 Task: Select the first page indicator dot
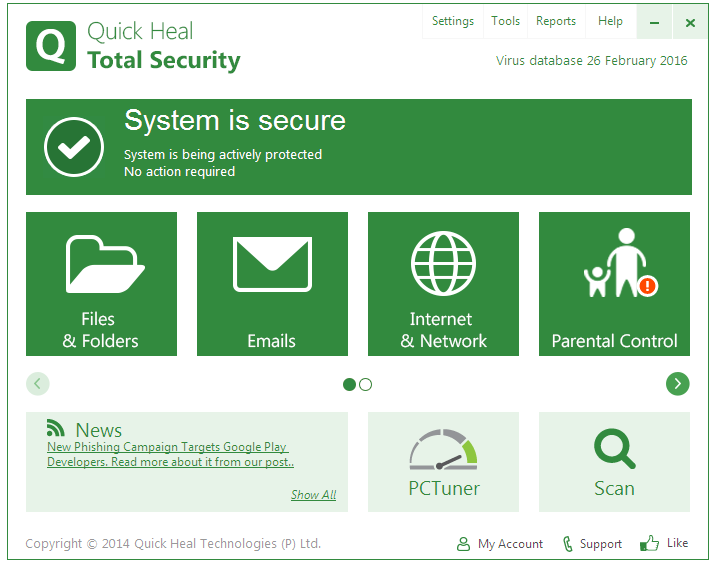pyautogui.click(x=349, y=384)
